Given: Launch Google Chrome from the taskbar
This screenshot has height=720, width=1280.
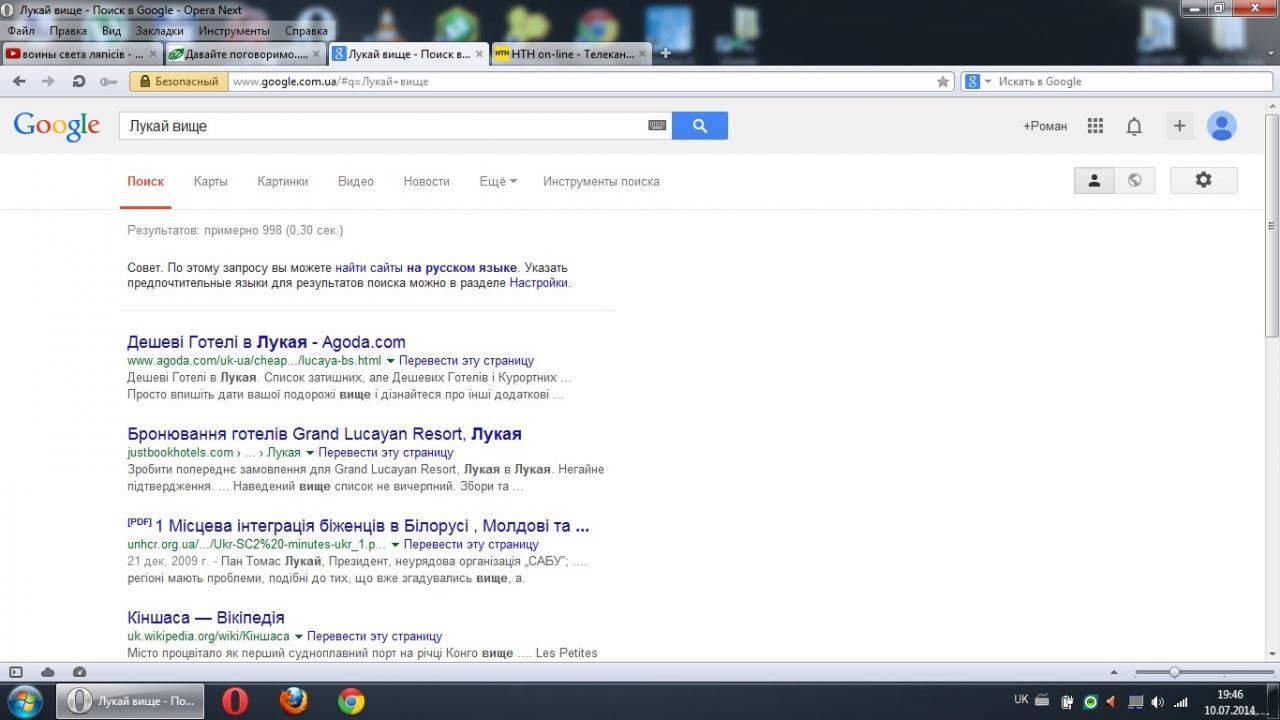Looking at the screenshot, I should [x=351, y=701].
